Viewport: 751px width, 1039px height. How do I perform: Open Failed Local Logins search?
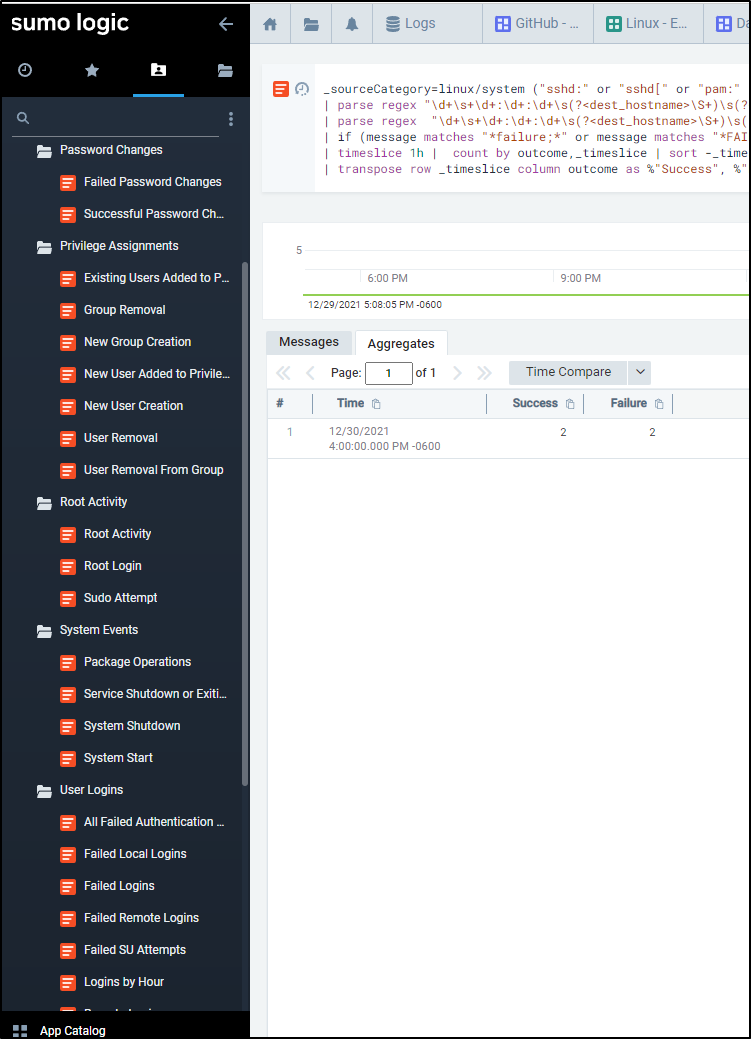tap(135, 853)
